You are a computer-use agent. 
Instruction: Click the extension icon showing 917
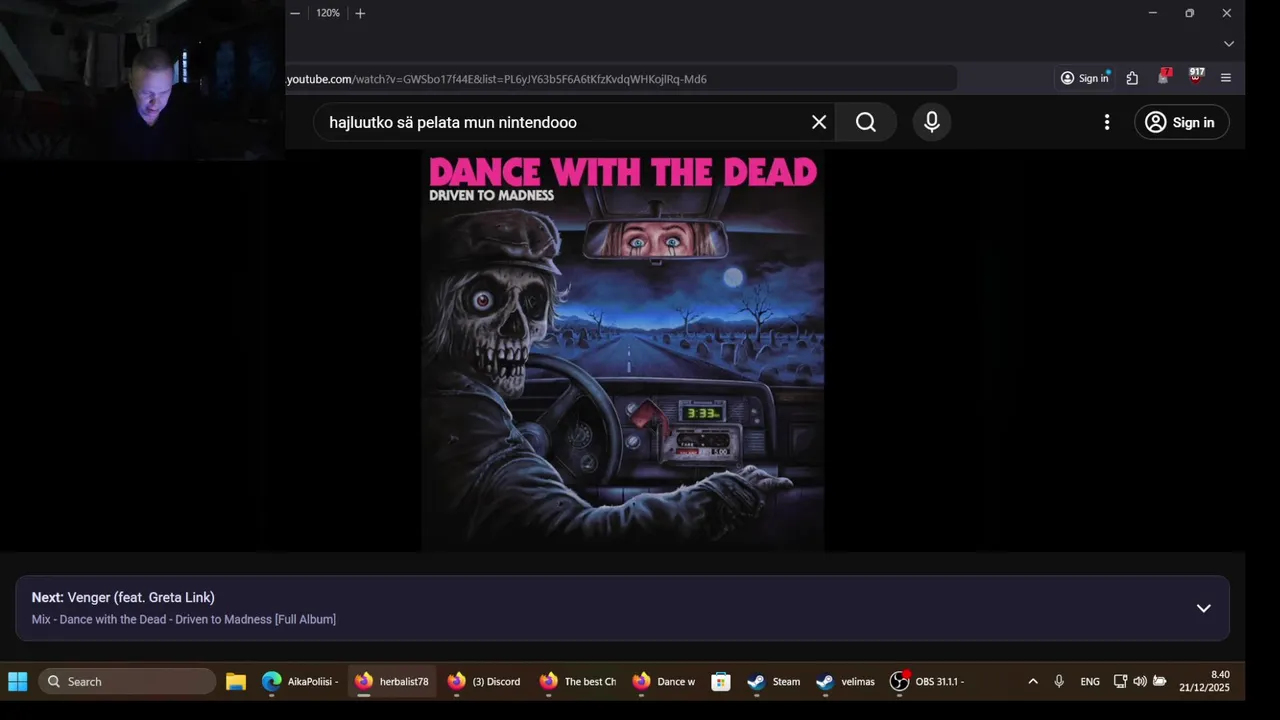coord(1196,76)
